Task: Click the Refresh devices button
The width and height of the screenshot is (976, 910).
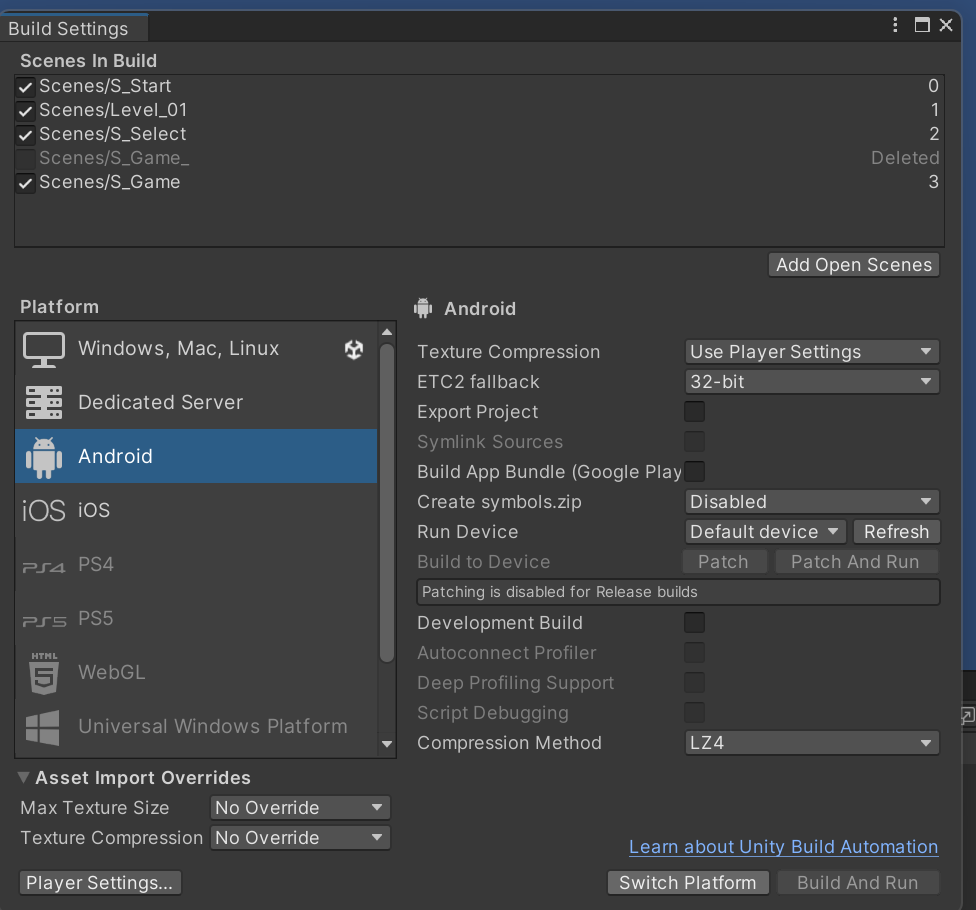Action: point(896,532)
